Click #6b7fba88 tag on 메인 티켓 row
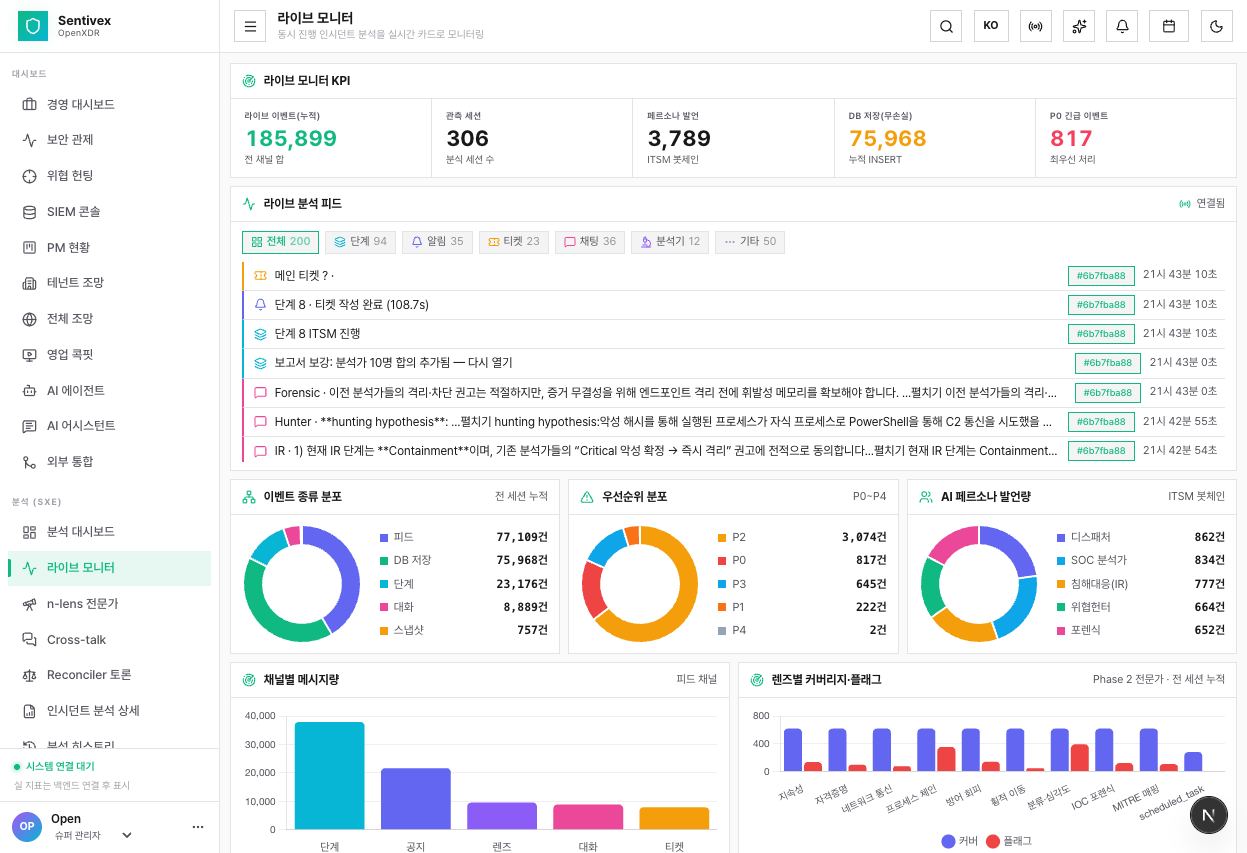1247x853 pixels. pos(1101,276)
